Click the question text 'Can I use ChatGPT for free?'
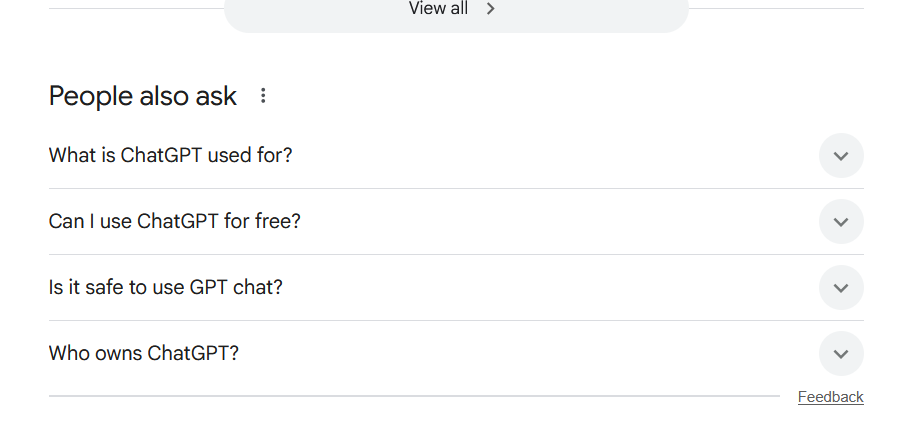This screenshot has width=909, height=445. (174, 222)
